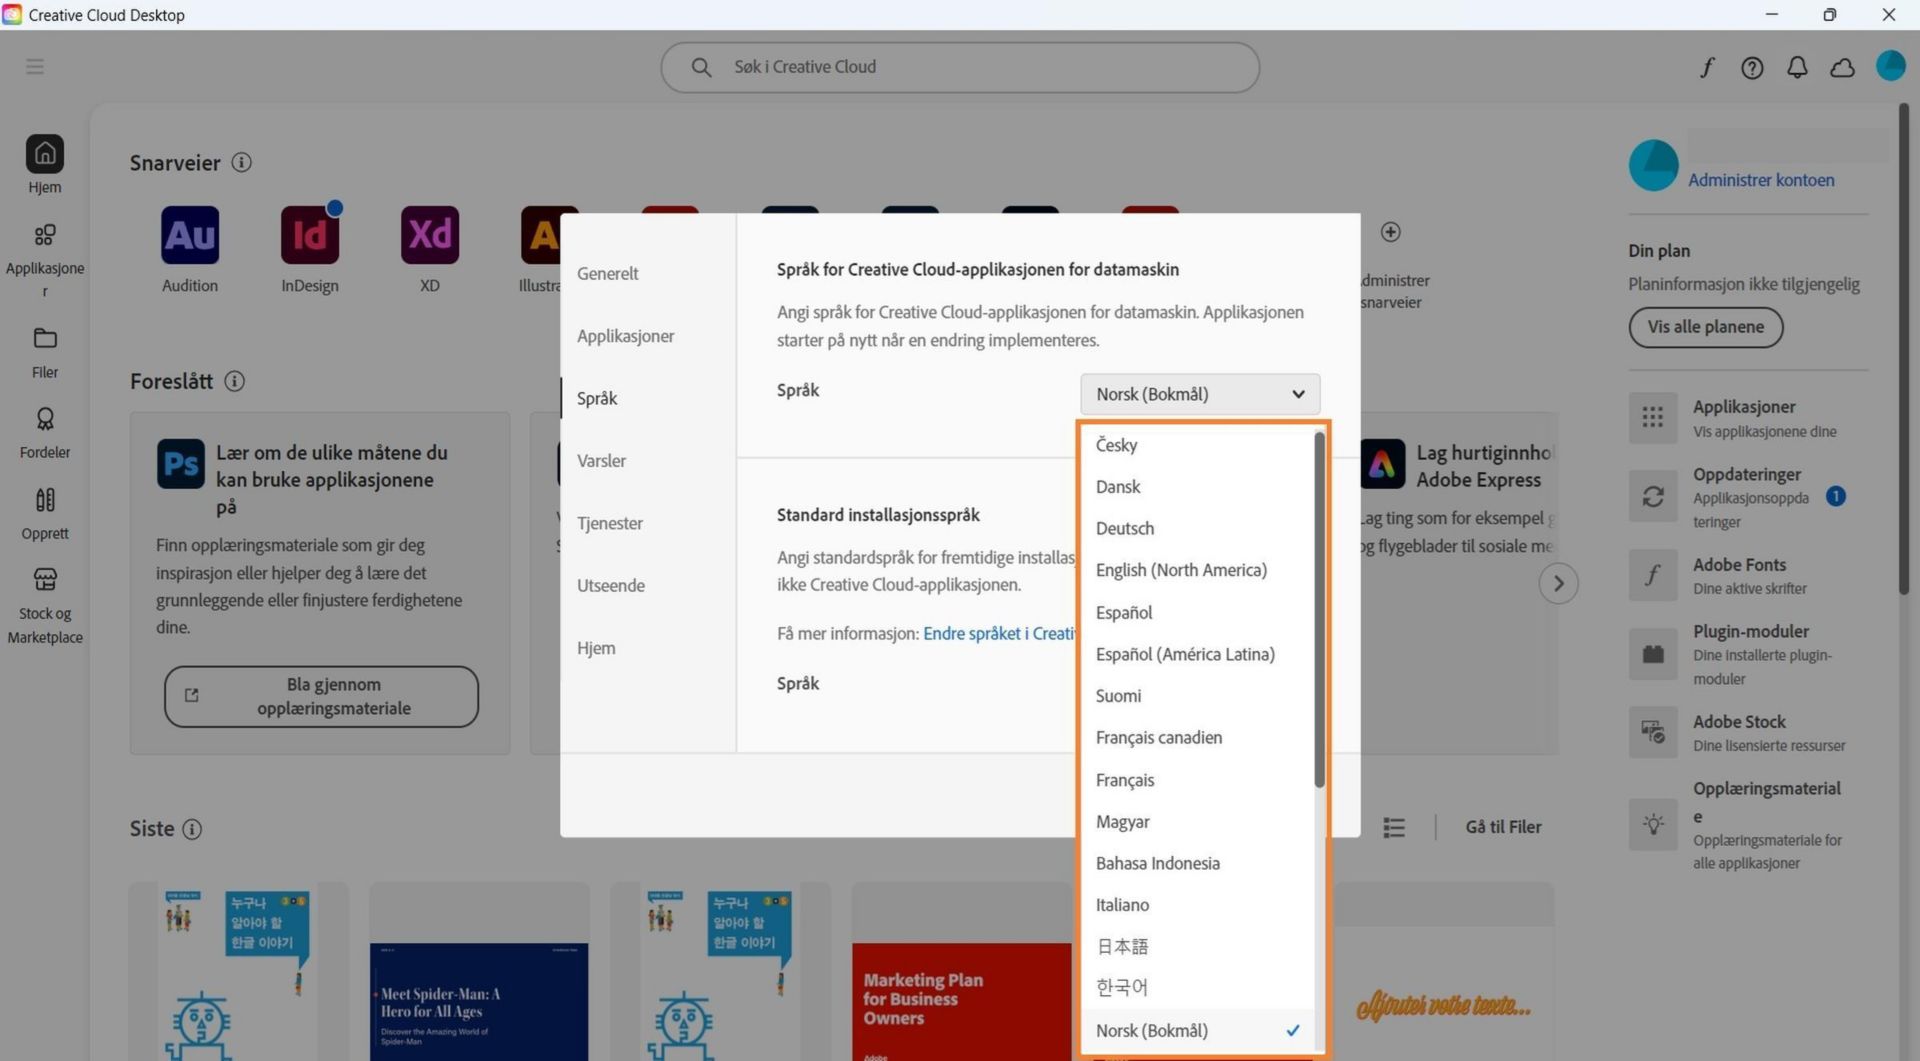Screen dimensions: 1920x1061
Task: Open the Utseende settings tab
Action: tap(610, 586)
